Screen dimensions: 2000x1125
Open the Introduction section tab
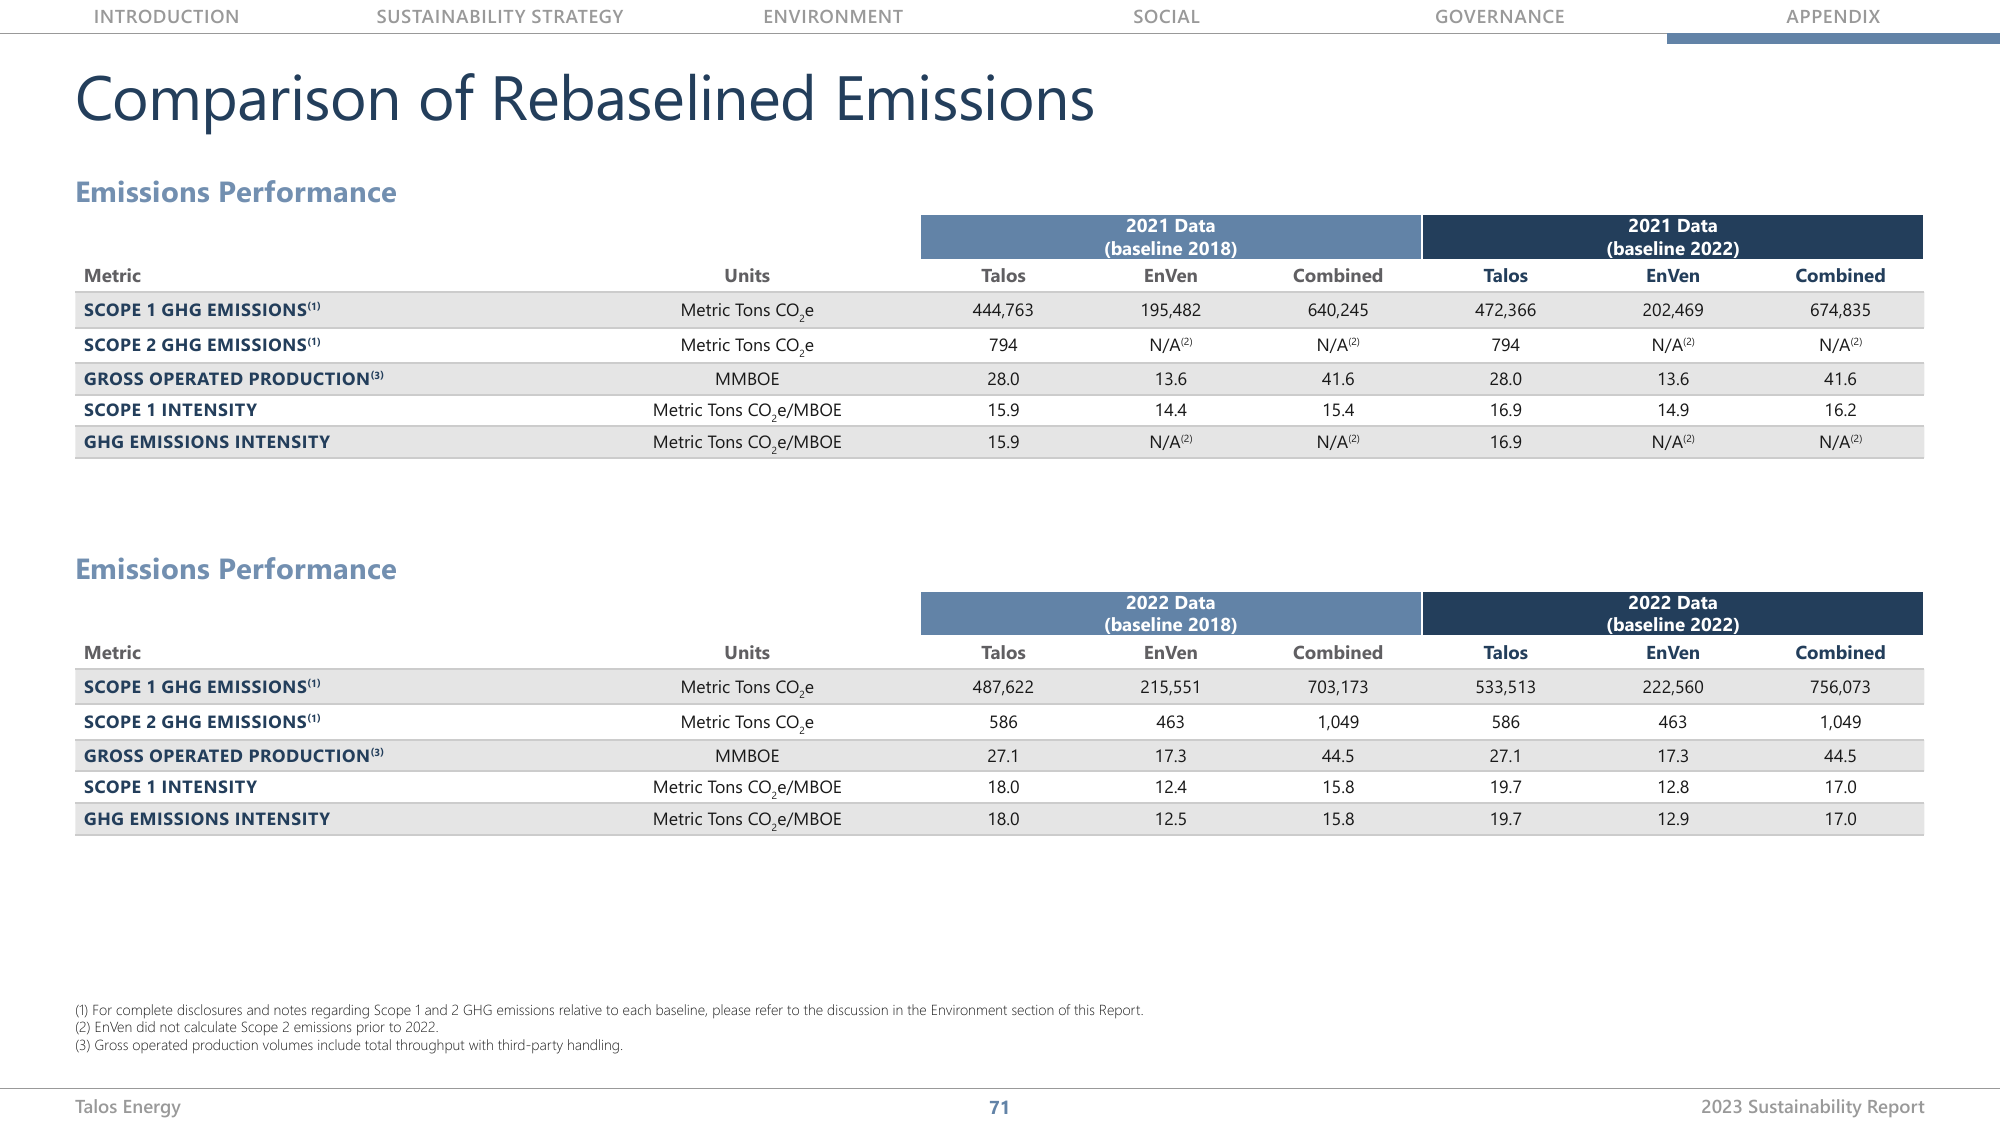tap(166, 16)
